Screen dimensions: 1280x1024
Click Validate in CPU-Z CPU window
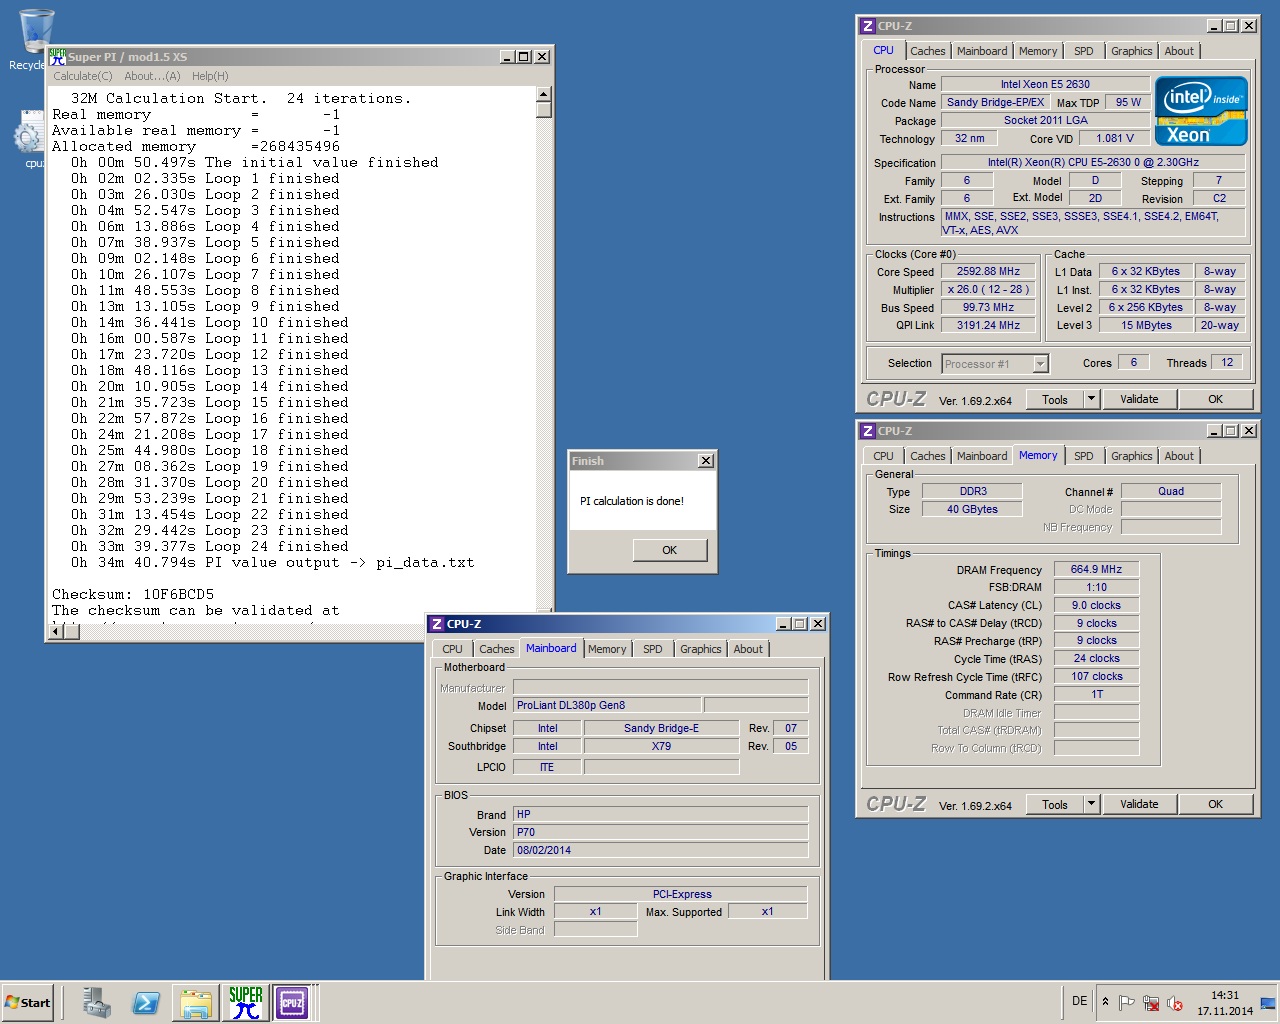tap(1139, 399)
